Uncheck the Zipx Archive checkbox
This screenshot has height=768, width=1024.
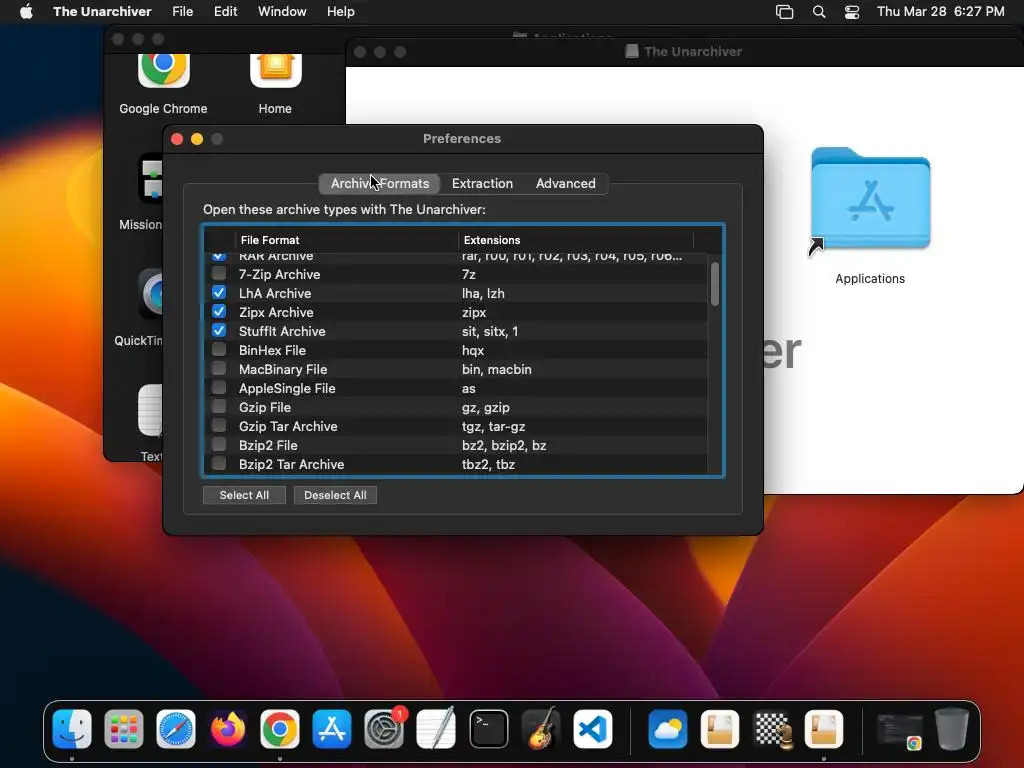[x=219, y=312]
